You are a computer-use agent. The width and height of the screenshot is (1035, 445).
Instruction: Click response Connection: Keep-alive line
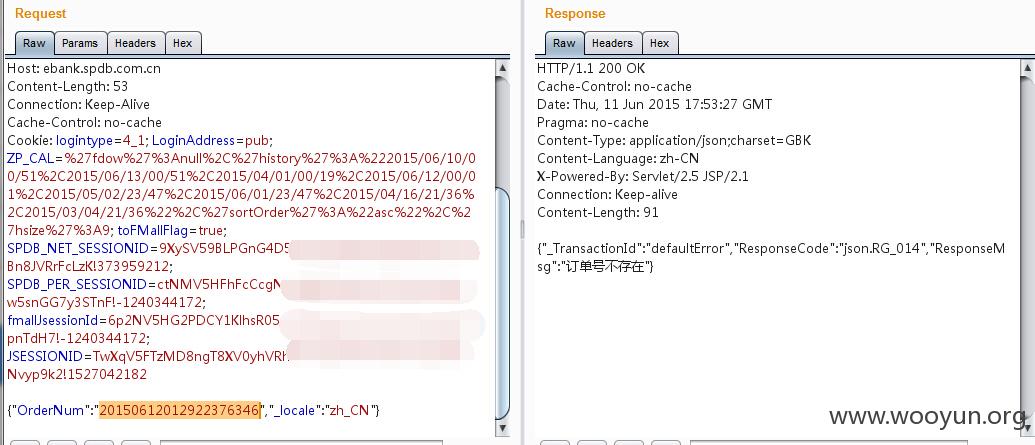tap(607, 194)
